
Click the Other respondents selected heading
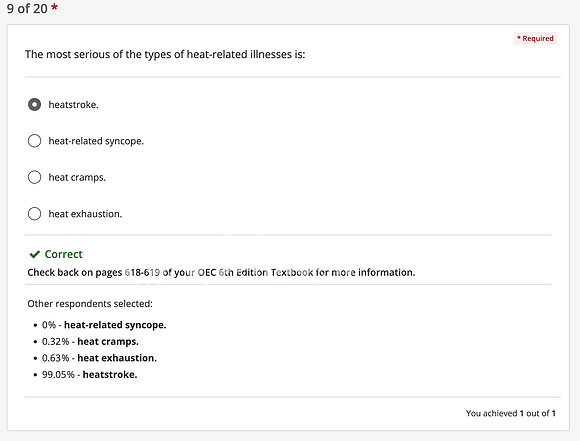pos(90,304)
